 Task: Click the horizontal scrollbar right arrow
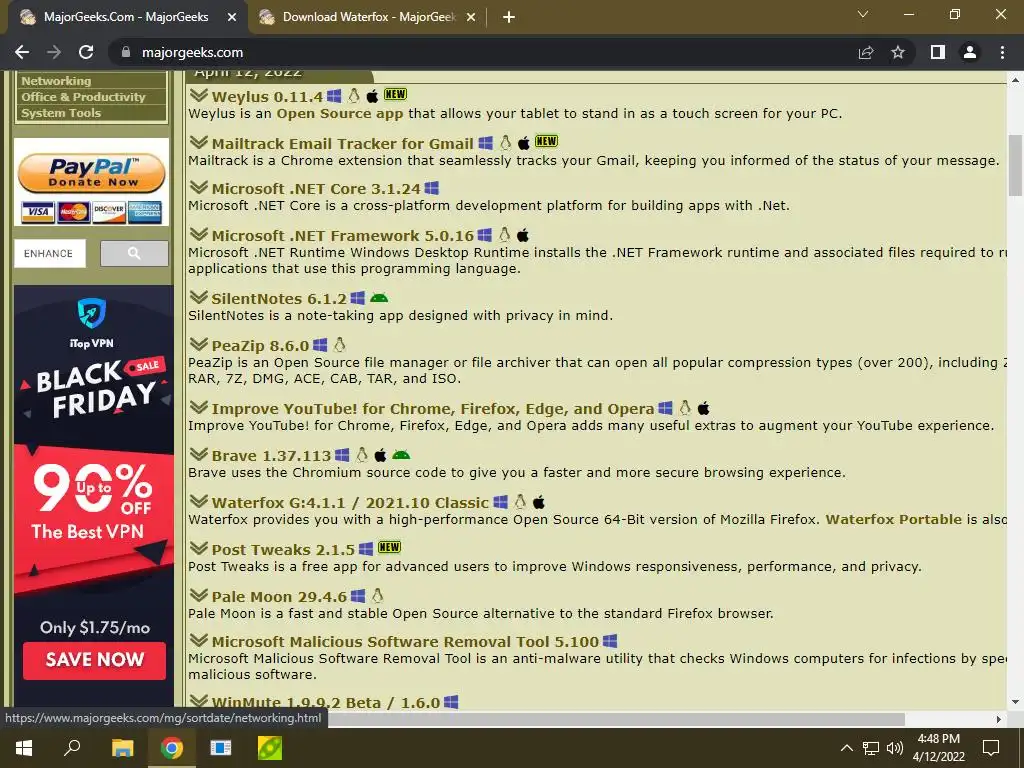(999, 719)
